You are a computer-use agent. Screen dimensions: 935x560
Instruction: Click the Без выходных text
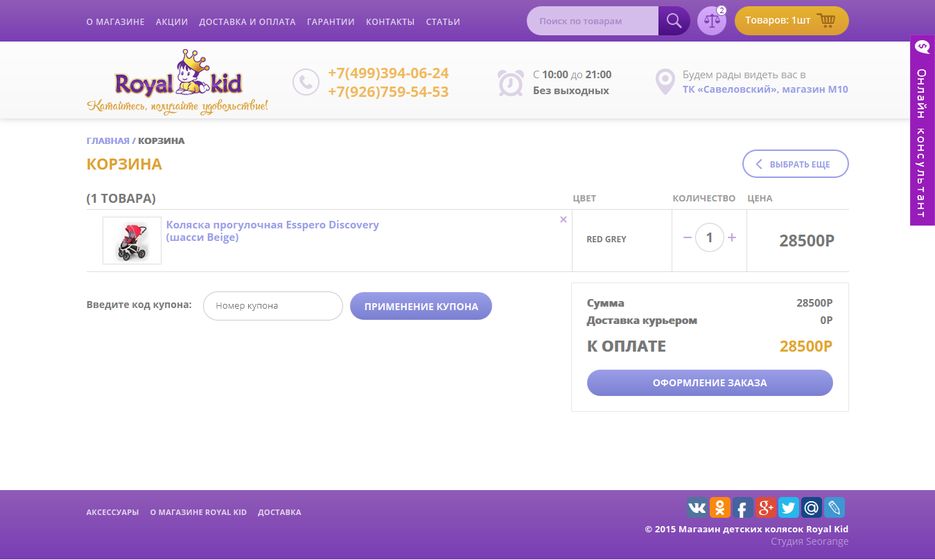[571, 91]
